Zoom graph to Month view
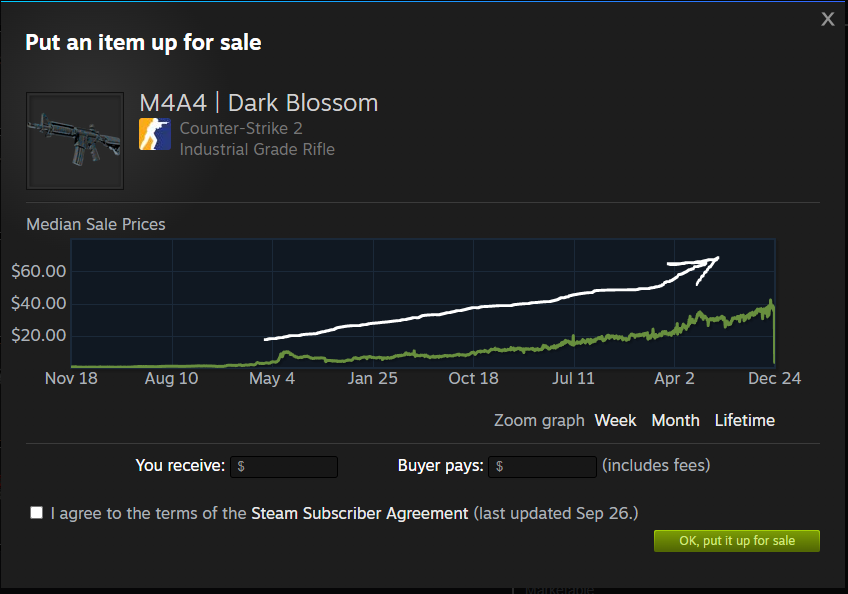This screenshot has height=594, width=848. (x=675, y=420)
